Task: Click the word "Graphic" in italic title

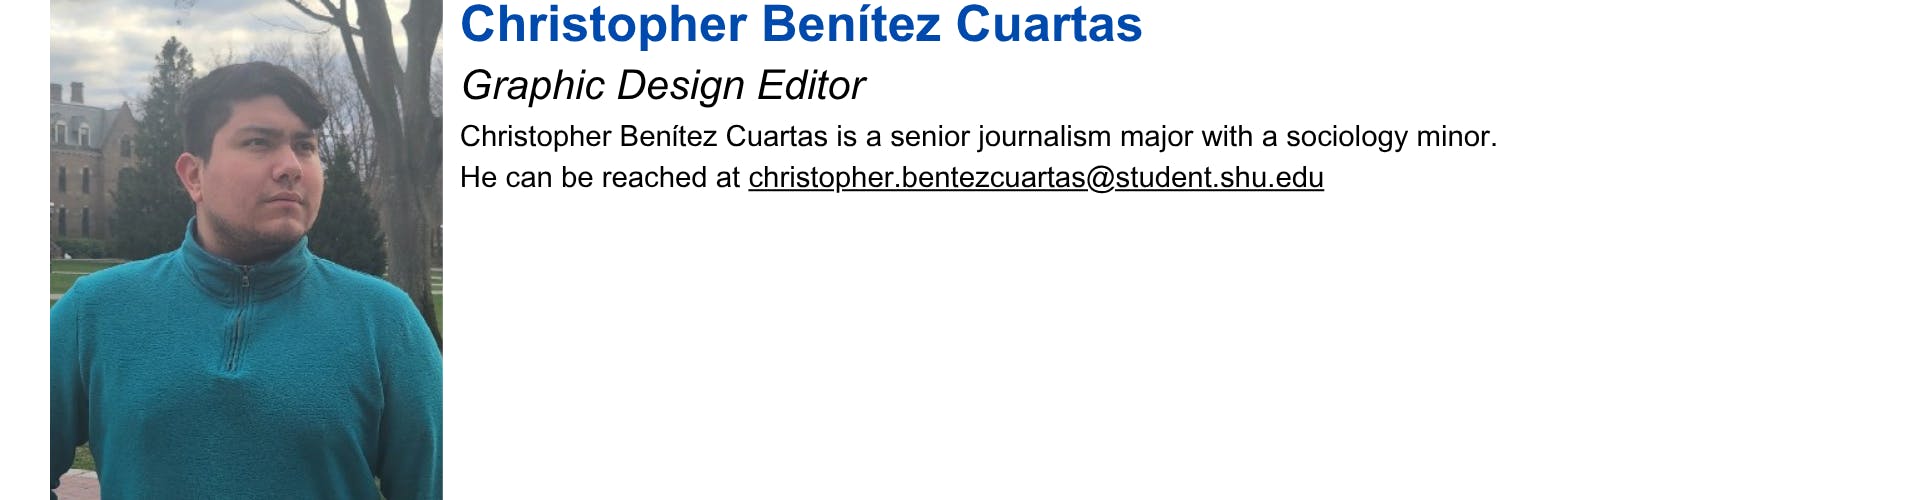Action: pyautogui.click(x=533, y=86)
